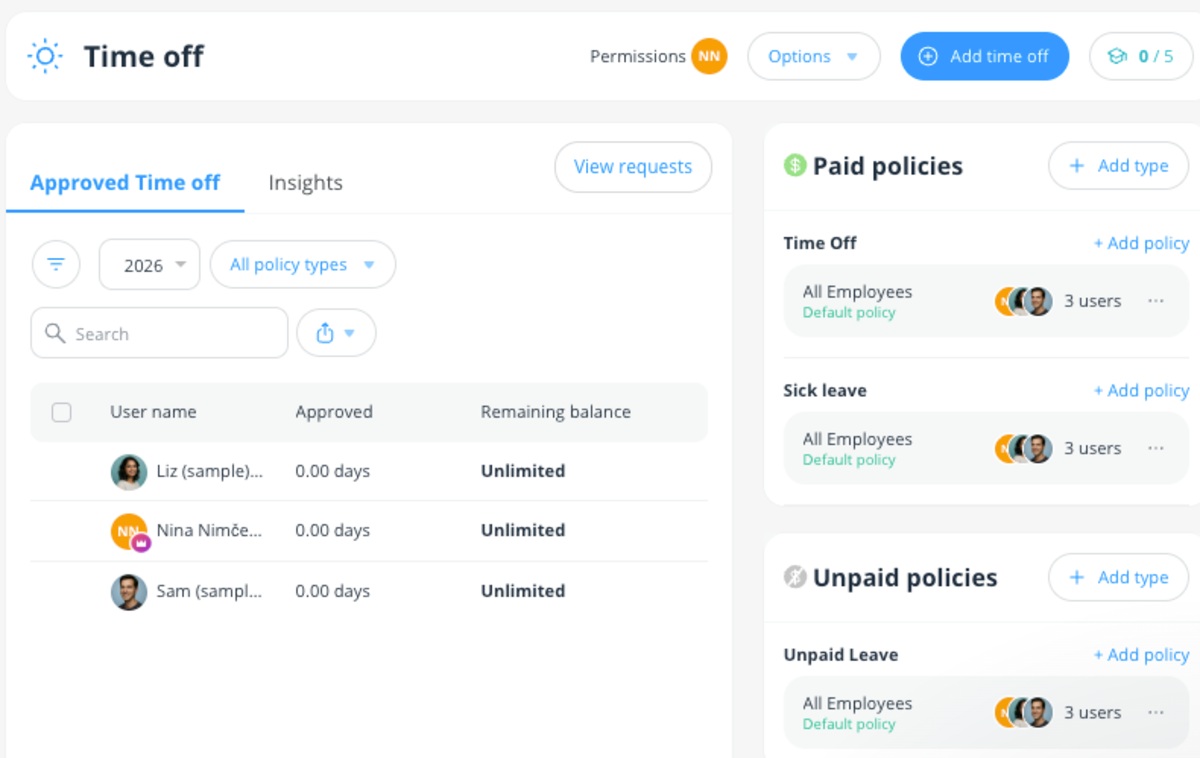
Task: Click Sam (sample) user name
Action: click(210, 591)
